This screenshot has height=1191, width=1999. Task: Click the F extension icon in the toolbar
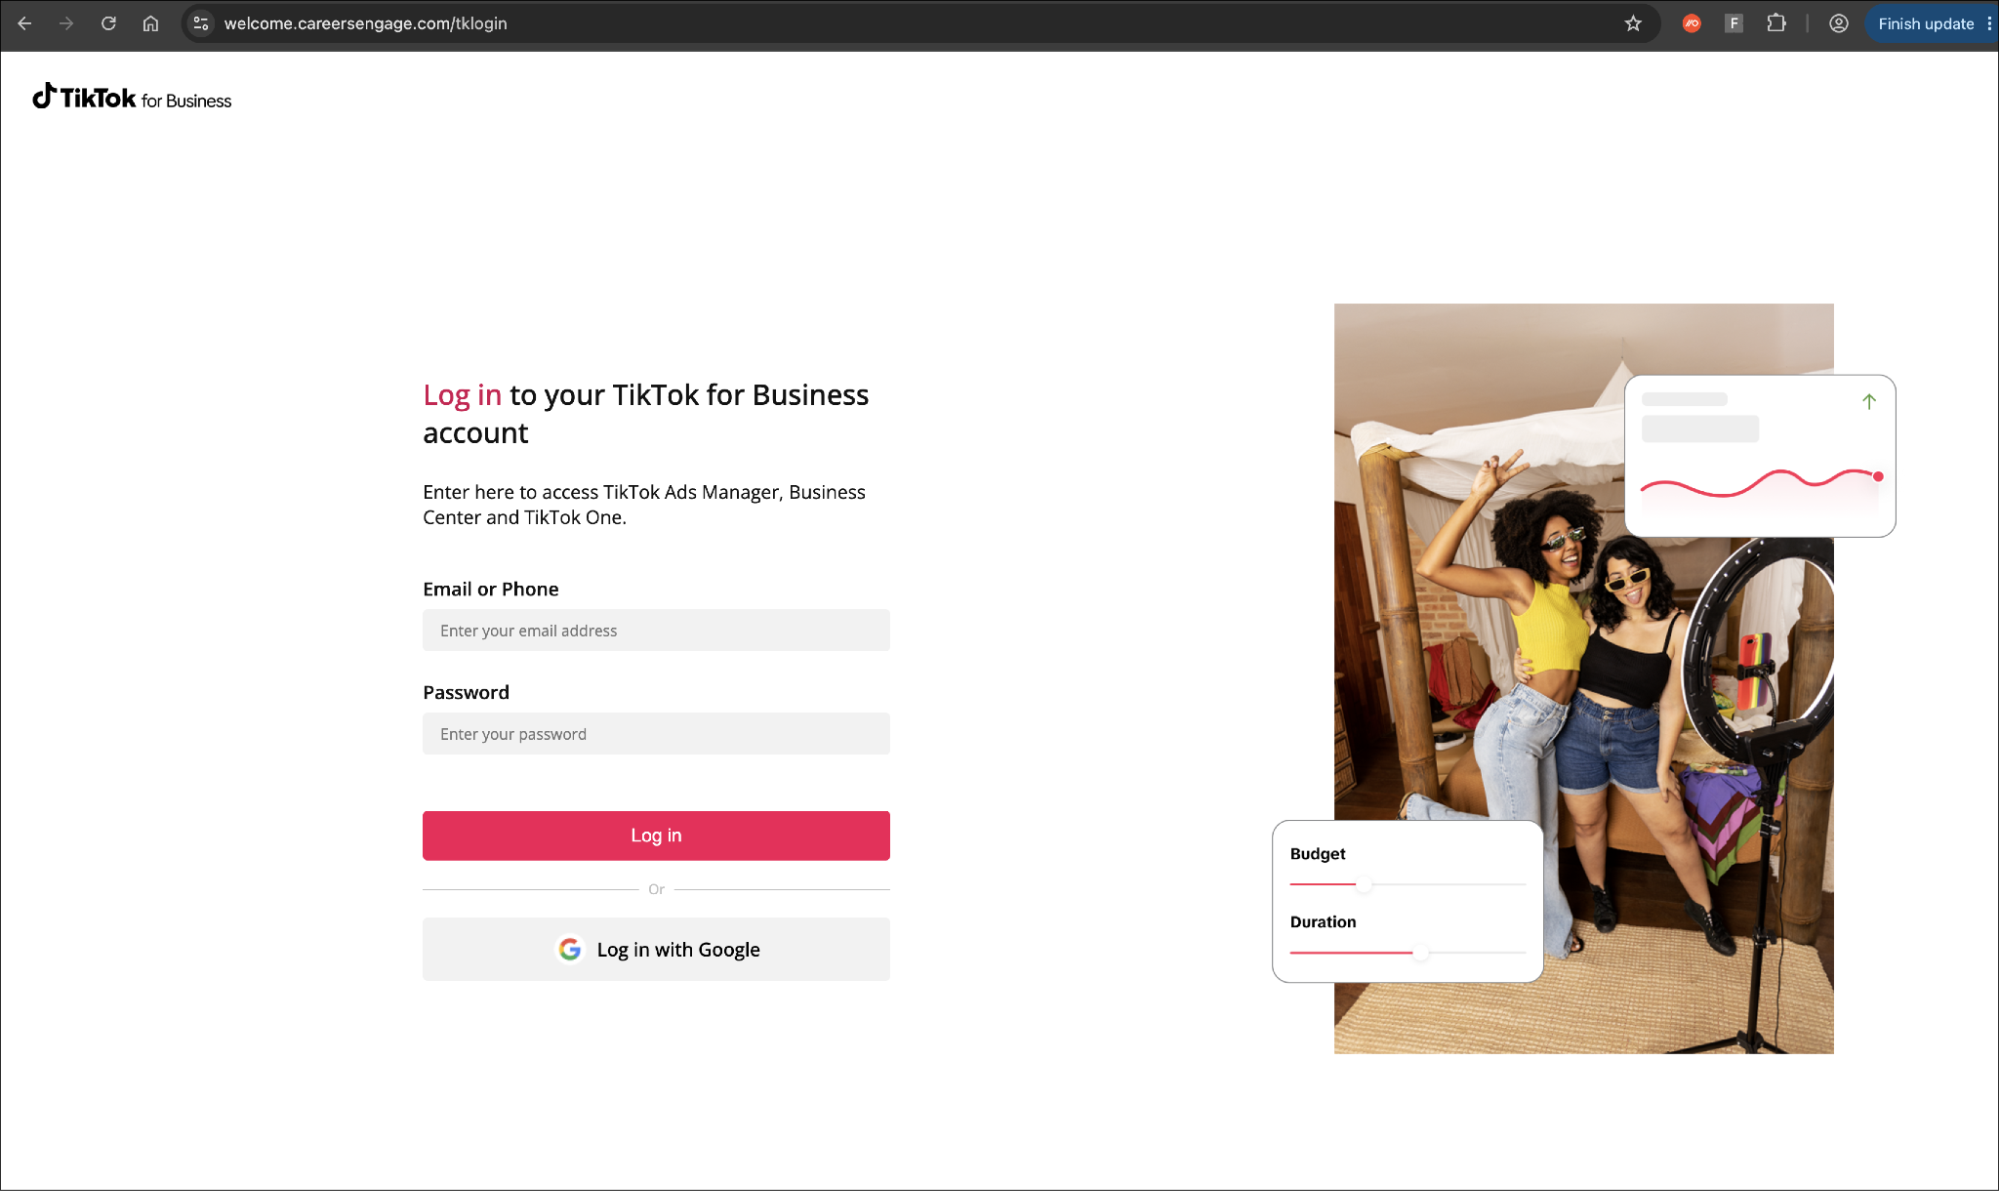(x=1734, y=23)
